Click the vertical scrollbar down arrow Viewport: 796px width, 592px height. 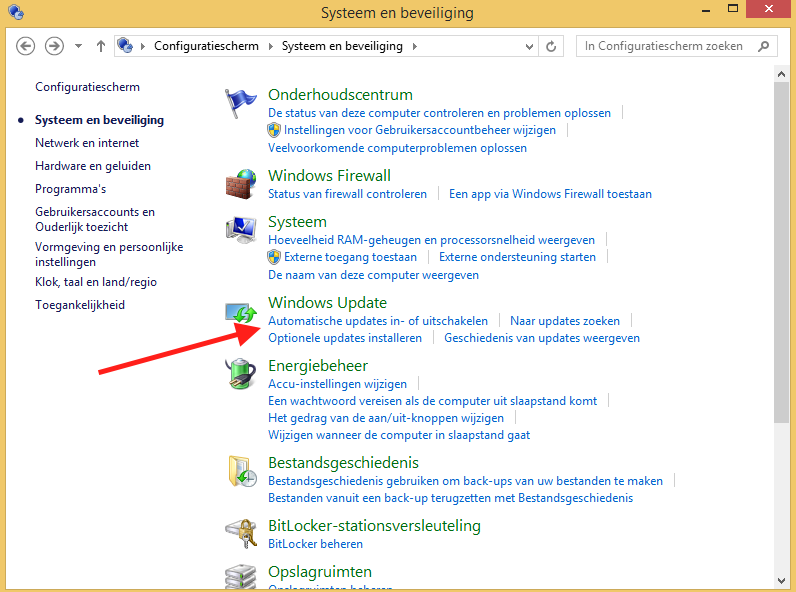[782, 583]
